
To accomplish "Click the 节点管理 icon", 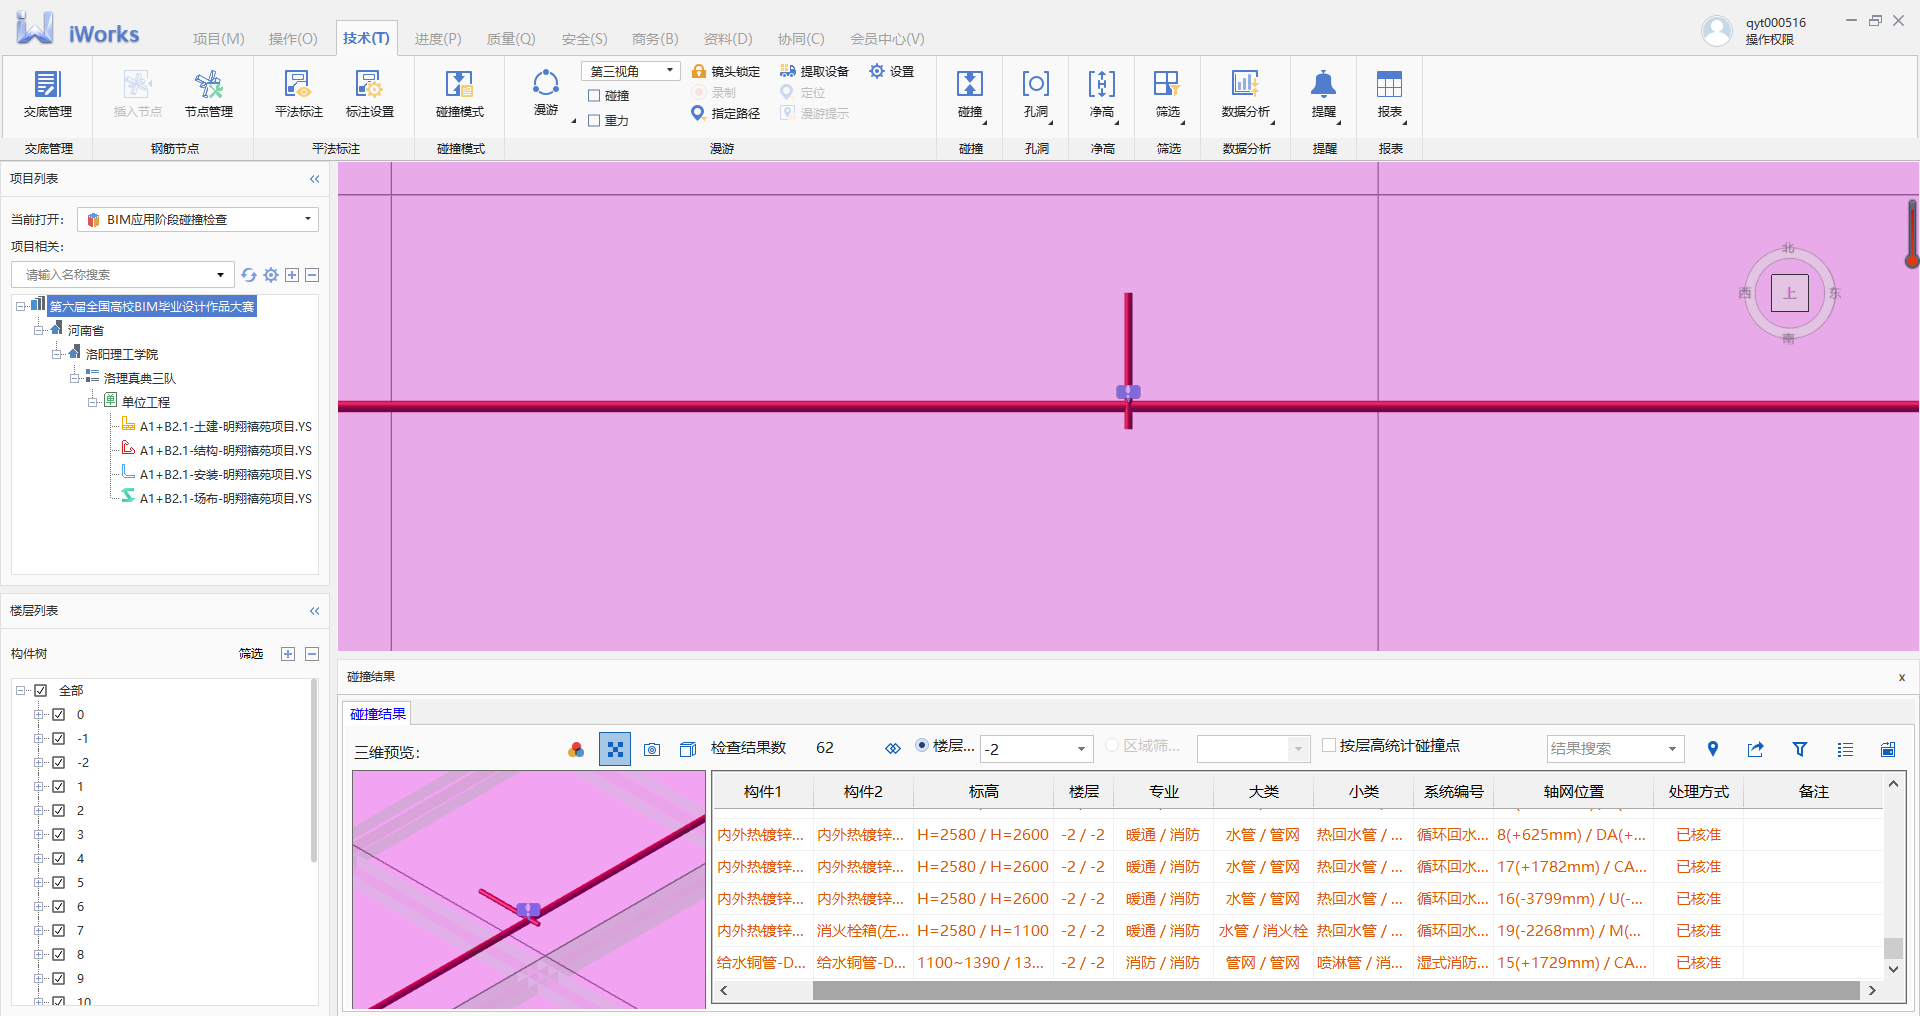I will coord(208,94).
